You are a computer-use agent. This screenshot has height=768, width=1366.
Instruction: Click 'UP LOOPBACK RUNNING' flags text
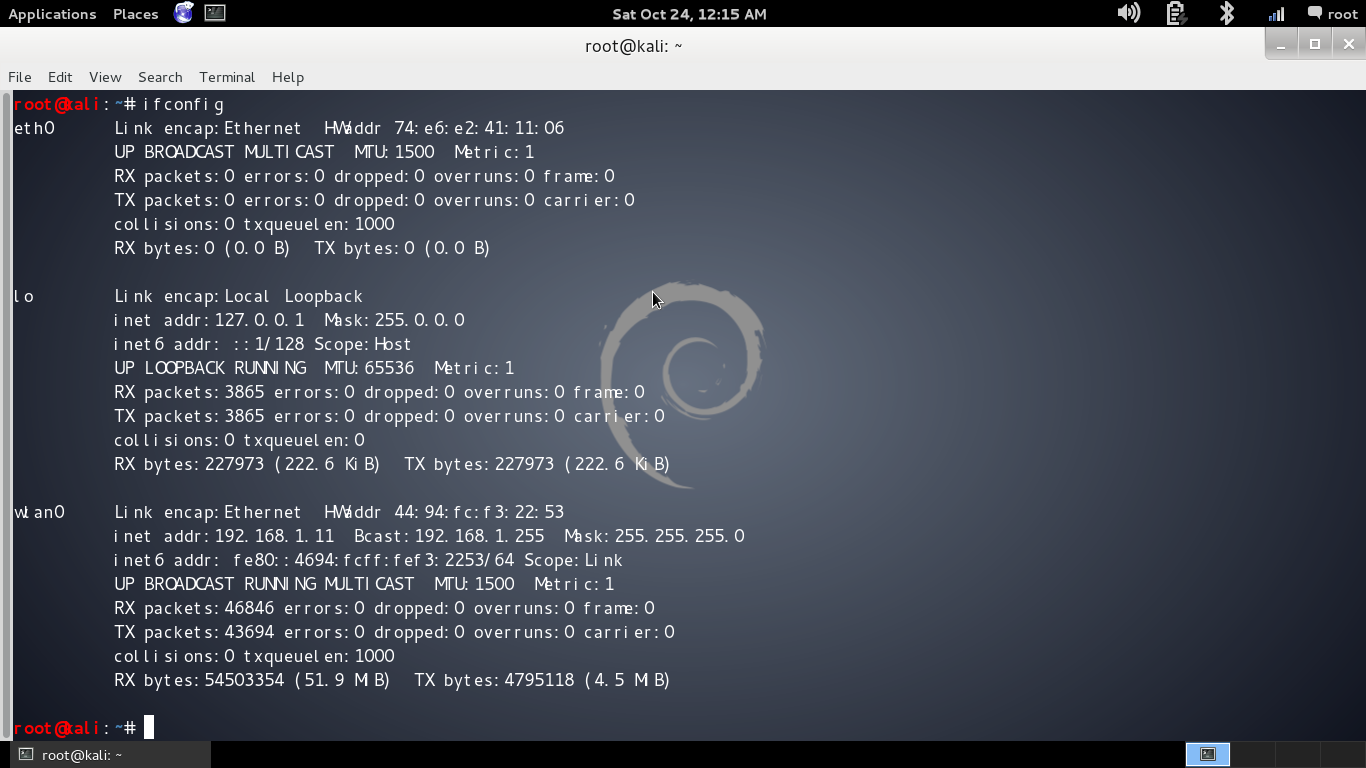point(211,368)
